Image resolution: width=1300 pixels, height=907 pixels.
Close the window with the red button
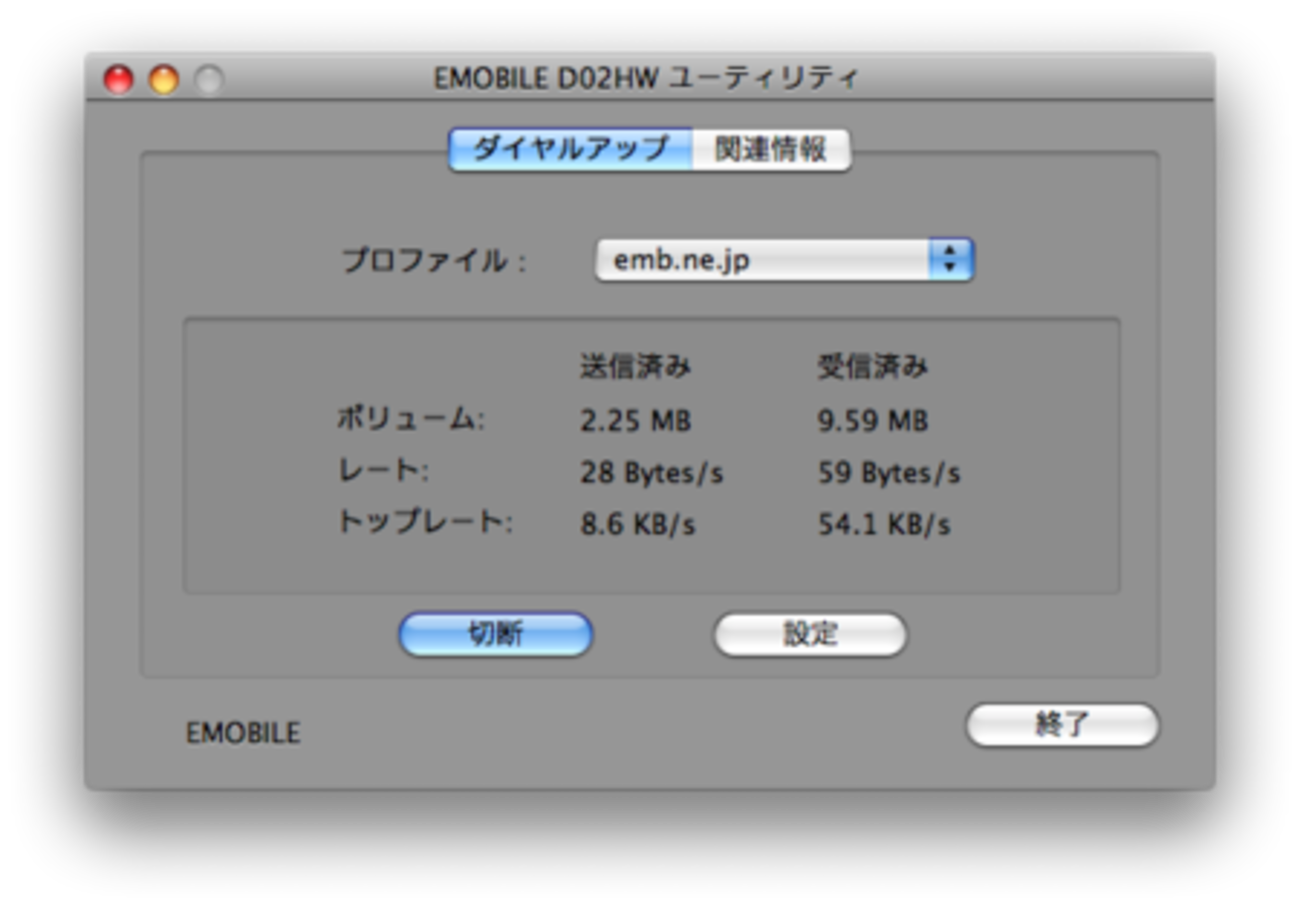coord(119,79)
